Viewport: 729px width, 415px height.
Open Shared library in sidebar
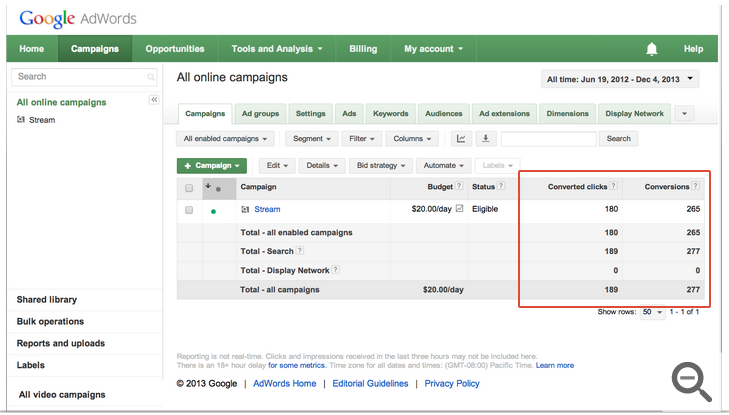tap(47, 300)
